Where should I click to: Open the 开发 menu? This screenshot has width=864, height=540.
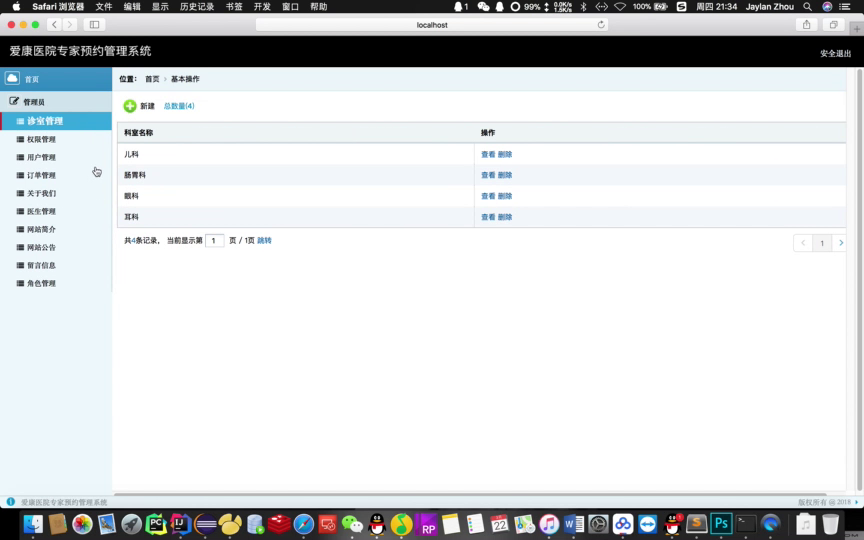point(262,7)
